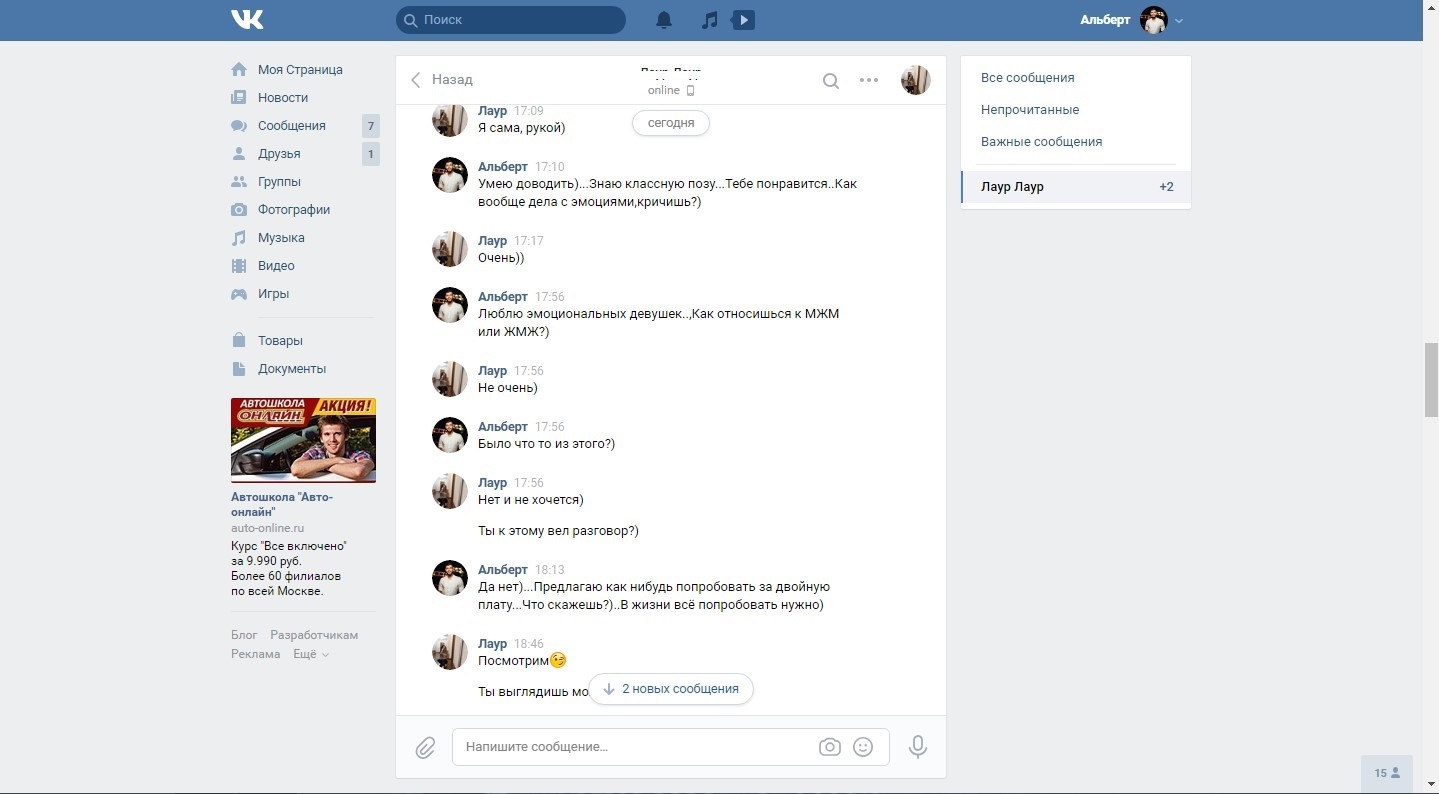1439x794 pixels.
Task: Go to Моя Страница
Action: coord(300,70)
